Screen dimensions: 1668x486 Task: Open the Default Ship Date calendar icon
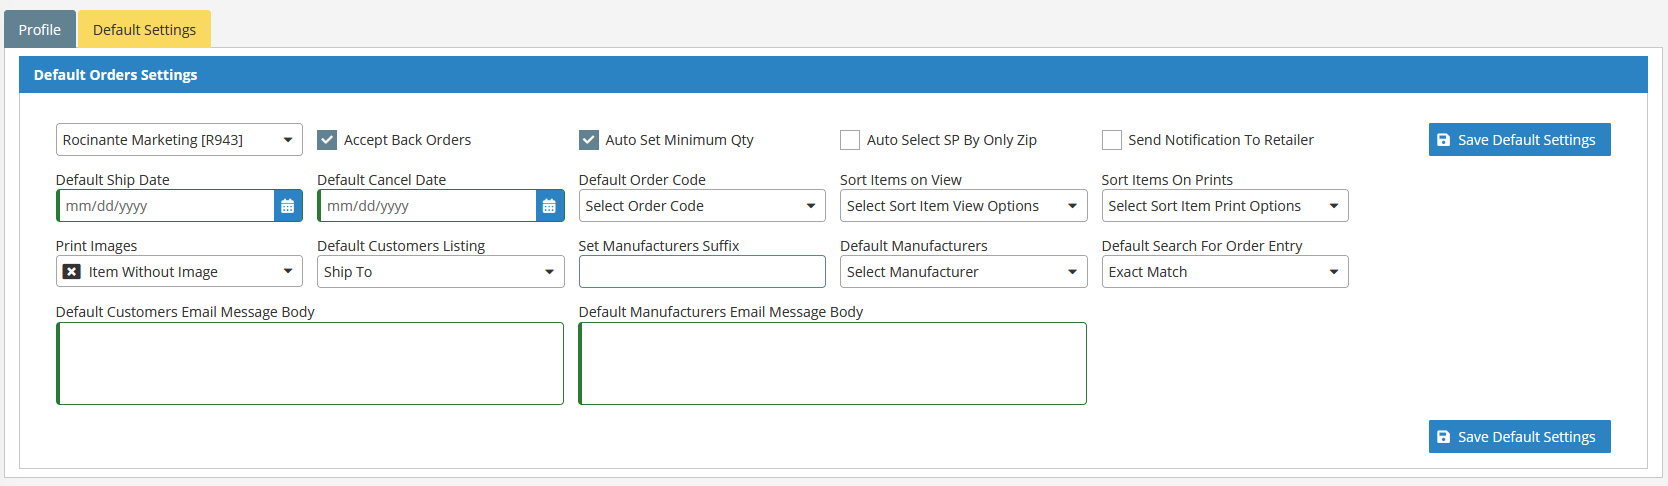288,206
